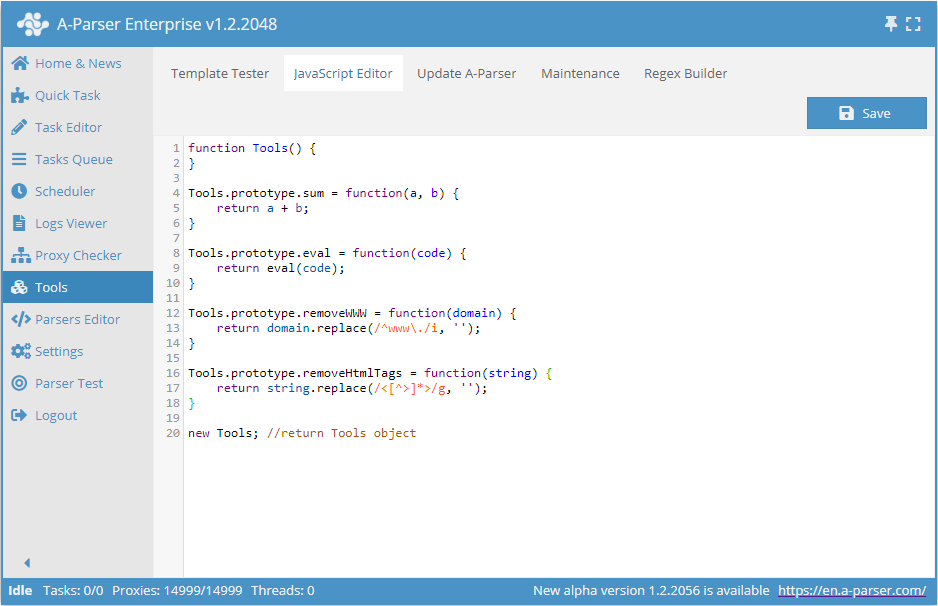Click the Scheduler clock icon
938x606 pixels.
pyautogui.click(x=20, y=191)
